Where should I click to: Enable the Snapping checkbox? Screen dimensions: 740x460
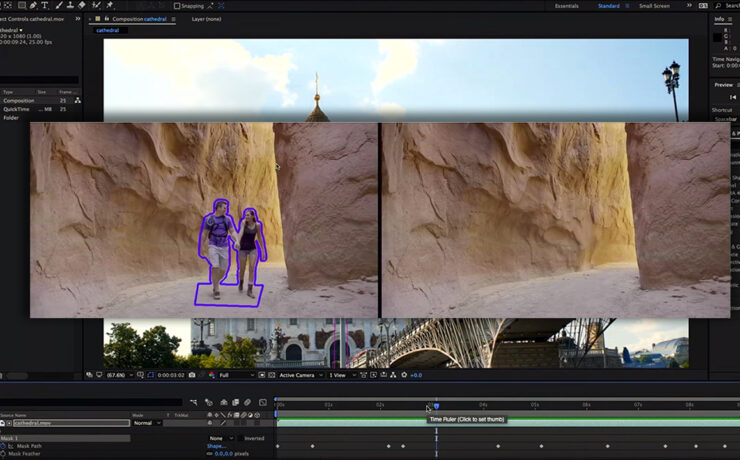point(177,6)
